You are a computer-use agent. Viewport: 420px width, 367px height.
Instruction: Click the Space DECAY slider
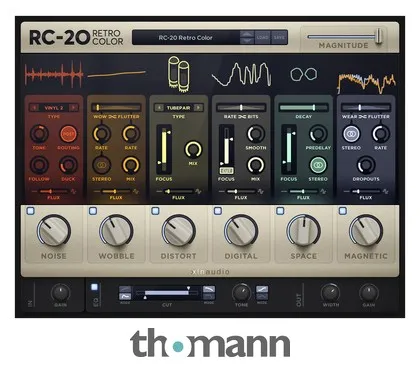pyautogui.click(x=304, y=108)
